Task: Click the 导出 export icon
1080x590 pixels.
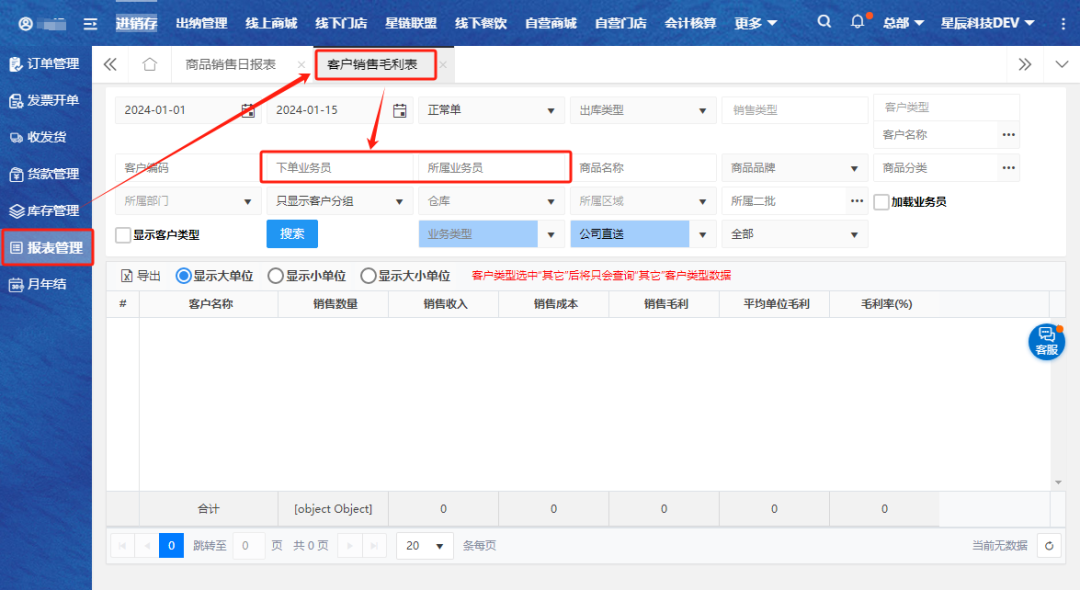Action: point(127,276)
